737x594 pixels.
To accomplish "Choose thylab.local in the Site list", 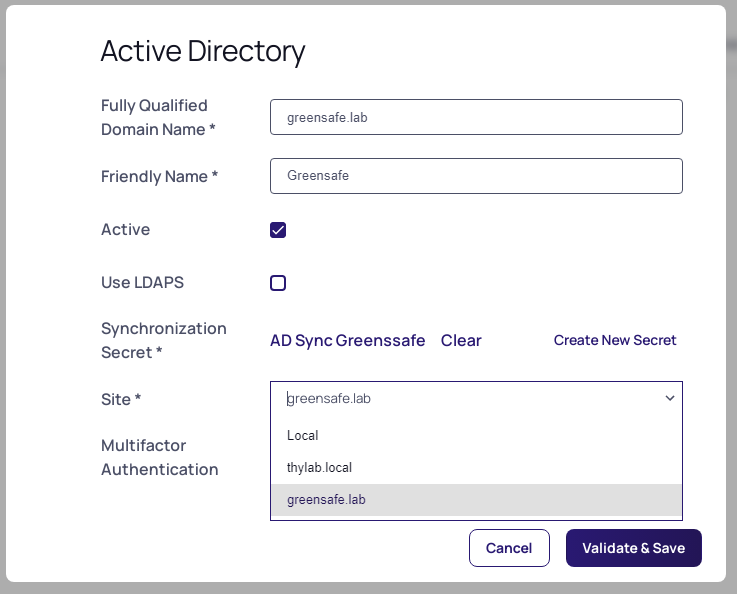I will tap(319, 467).
